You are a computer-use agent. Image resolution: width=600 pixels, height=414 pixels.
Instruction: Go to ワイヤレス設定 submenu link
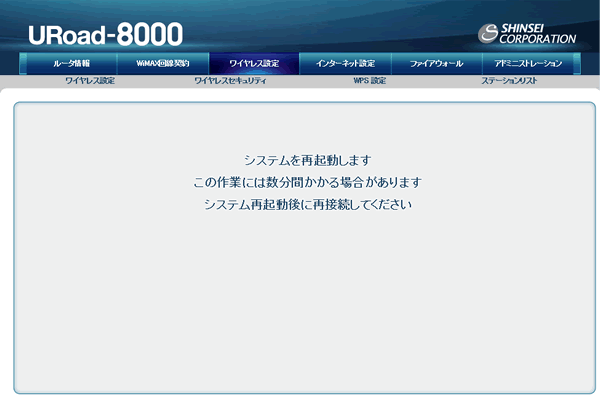tap(90, 81)
